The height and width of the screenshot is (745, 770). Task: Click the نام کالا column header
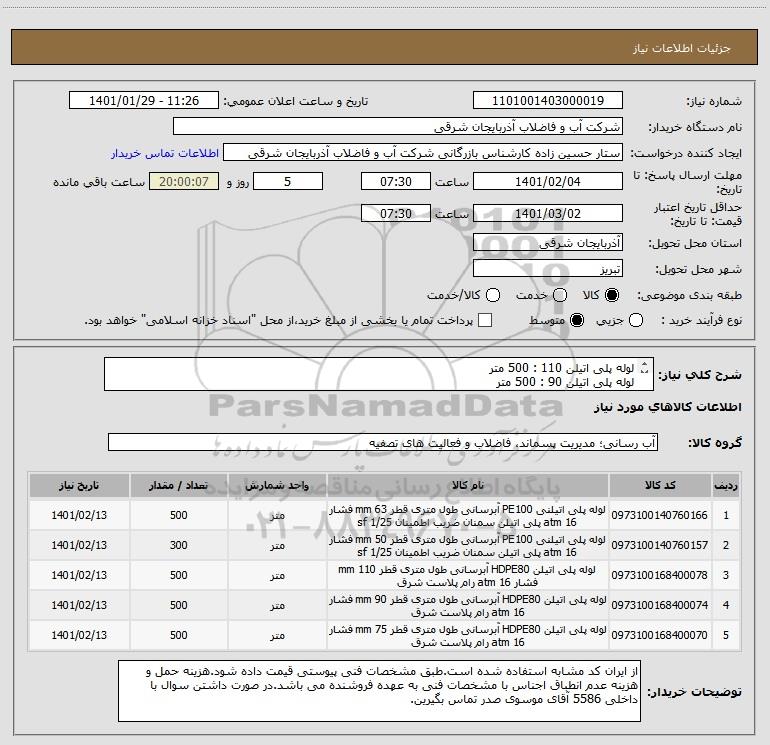coord(468,485)
